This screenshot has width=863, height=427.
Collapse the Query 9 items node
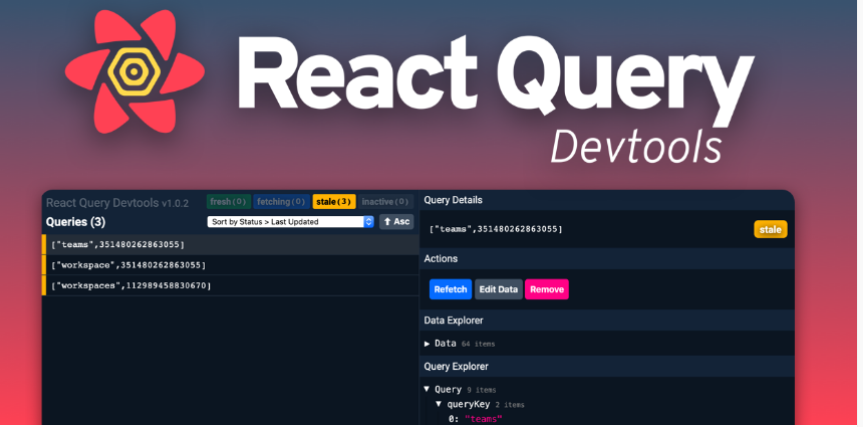pos(427,390)
